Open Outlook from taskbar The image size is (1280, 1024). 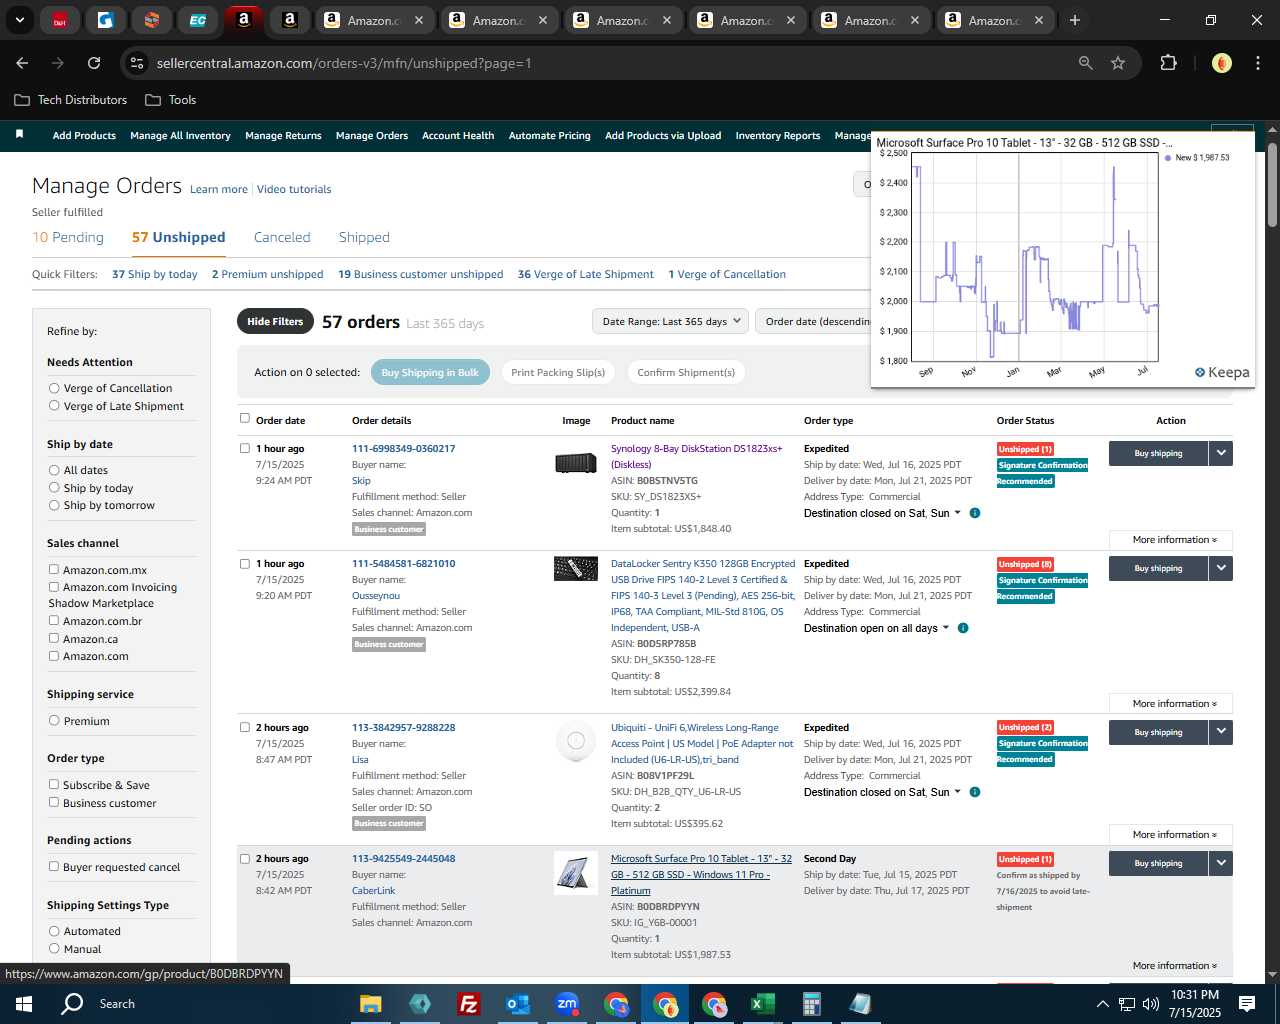[517, 1004]
